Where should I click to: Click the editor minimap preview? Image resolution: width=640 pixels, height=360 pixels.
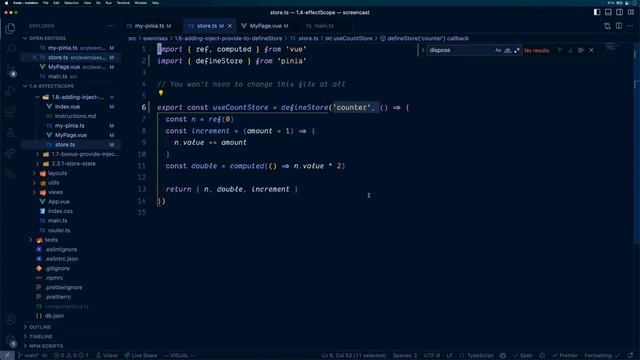click(612, 47)
